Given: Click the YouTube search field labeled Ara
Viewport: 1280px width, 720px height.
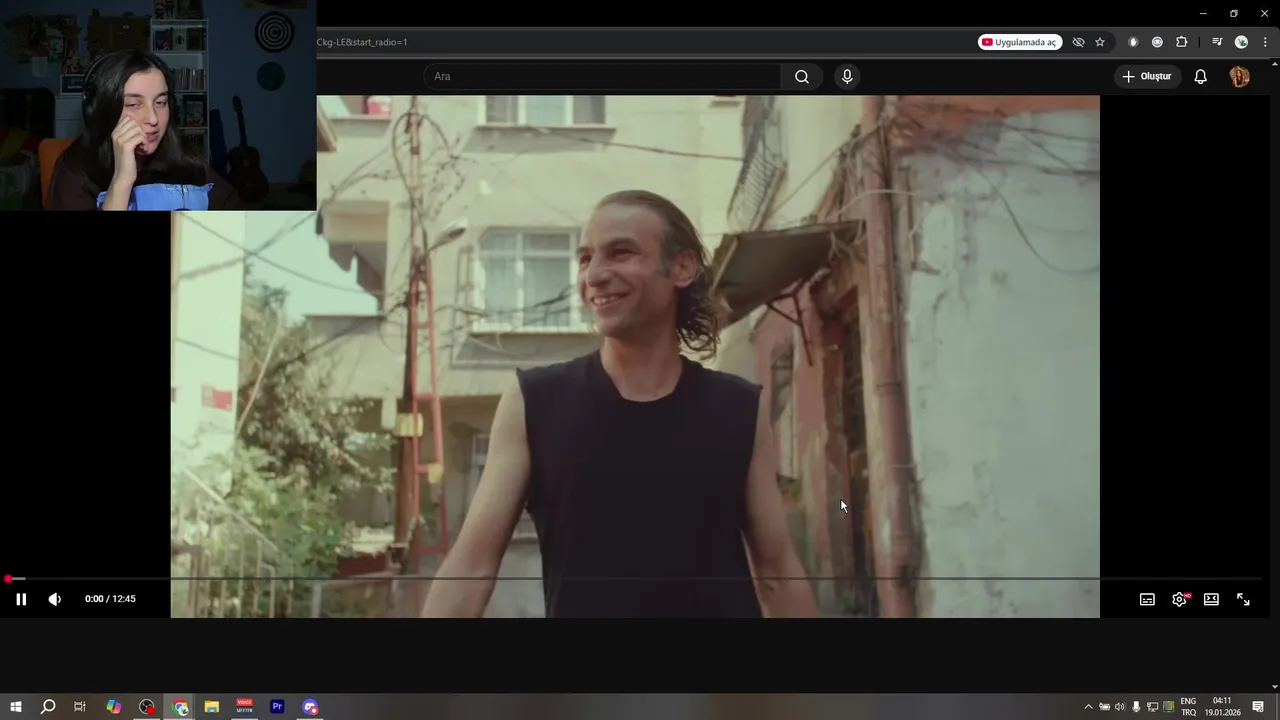Looking at the screenshot, I should point(603,76).
